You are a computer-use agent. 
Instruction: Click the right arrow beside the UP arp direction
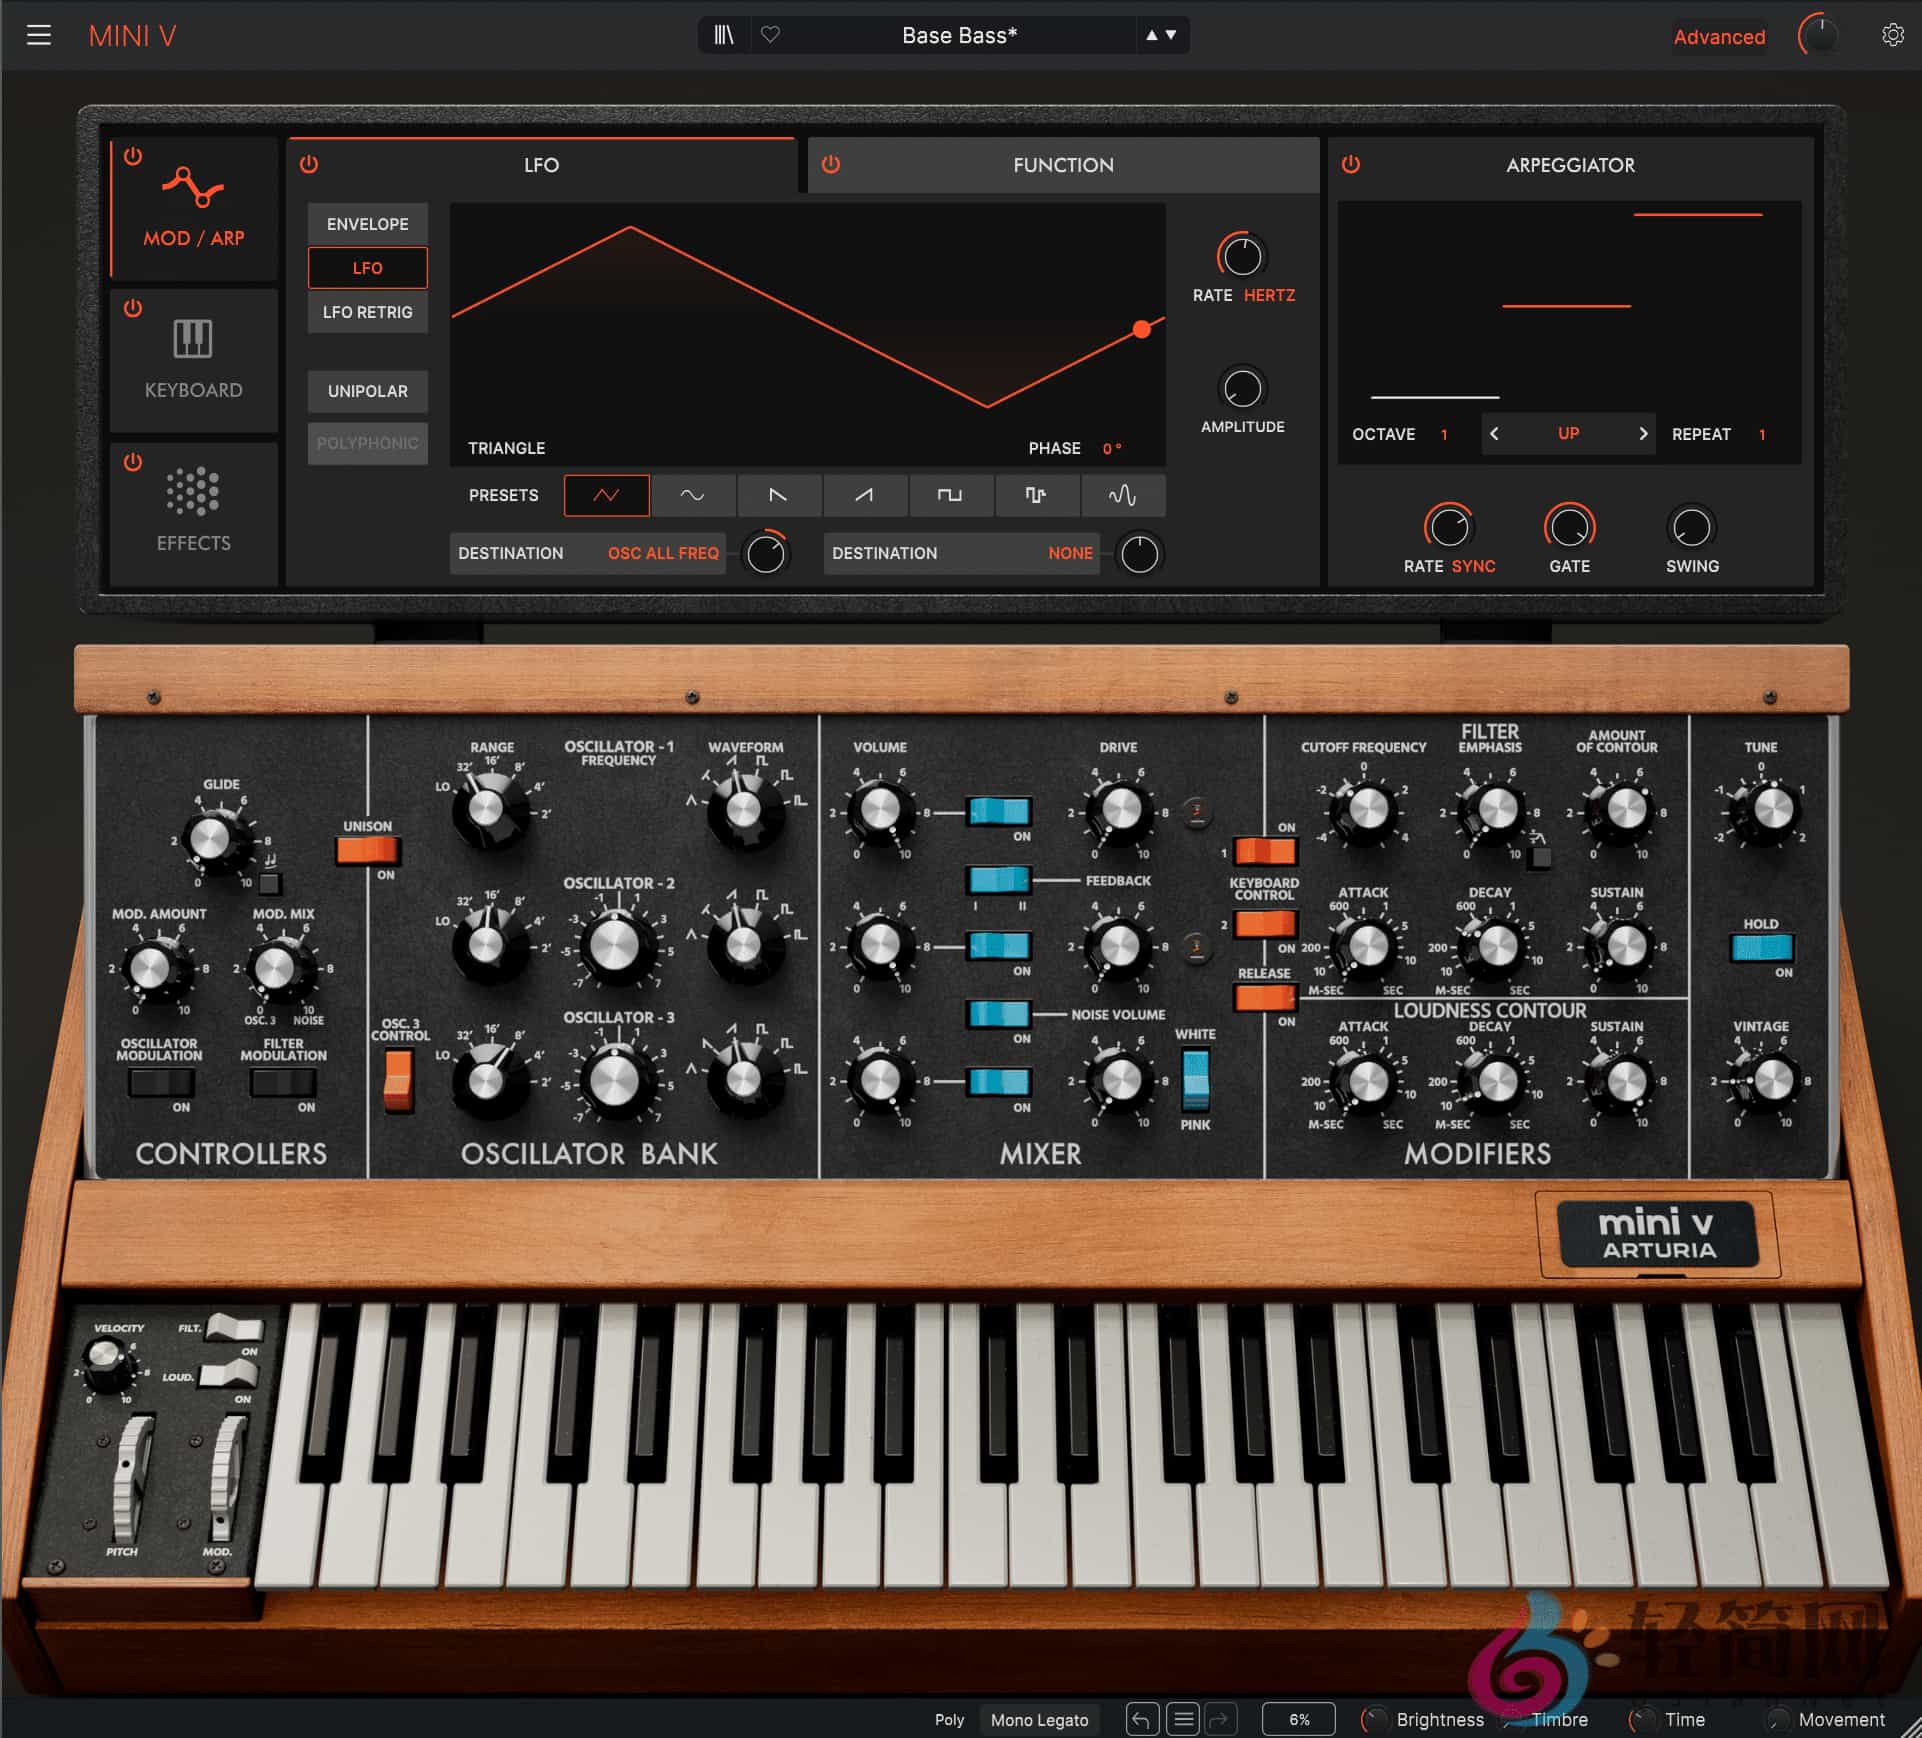[x=1643, y=434]
